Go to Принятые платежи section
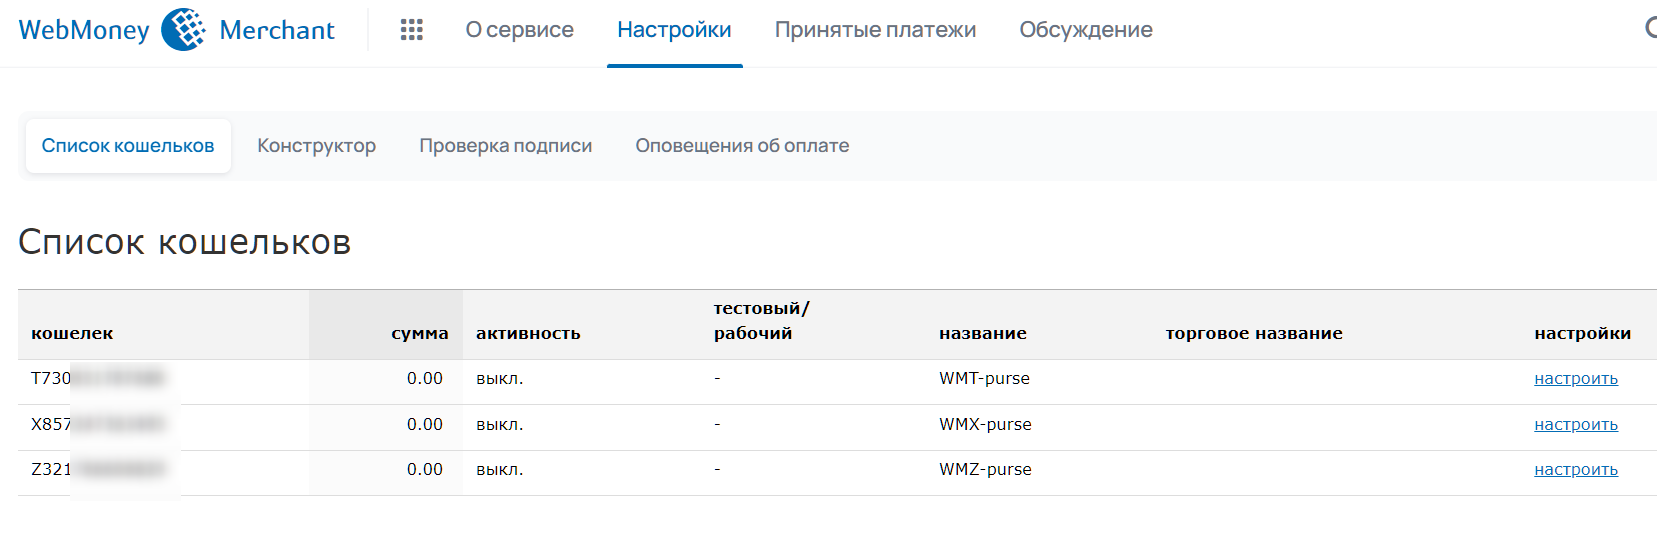This screenshot has height=542, width=1657. pos(875,30)
